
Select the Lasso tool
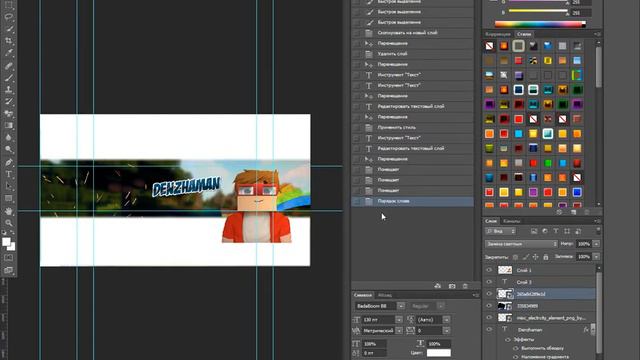click(x=9, y=17)
